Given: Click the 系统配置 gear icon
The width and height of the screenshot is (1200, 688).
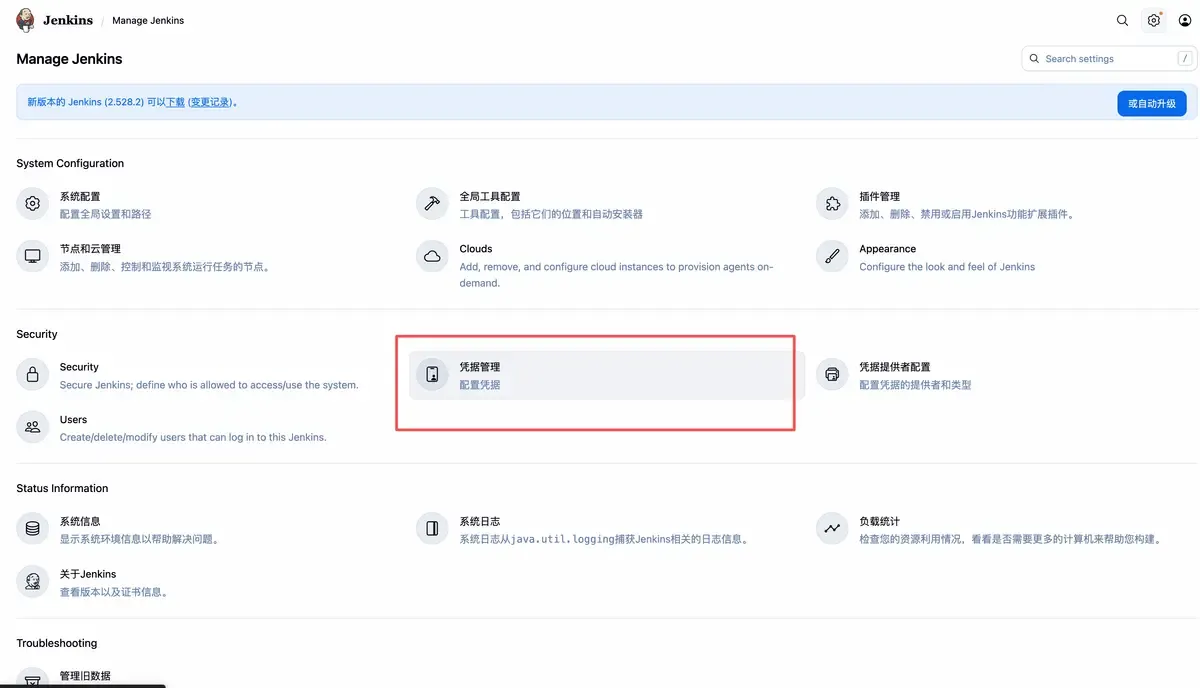Looking at the screenshot, I should [33, 204].
